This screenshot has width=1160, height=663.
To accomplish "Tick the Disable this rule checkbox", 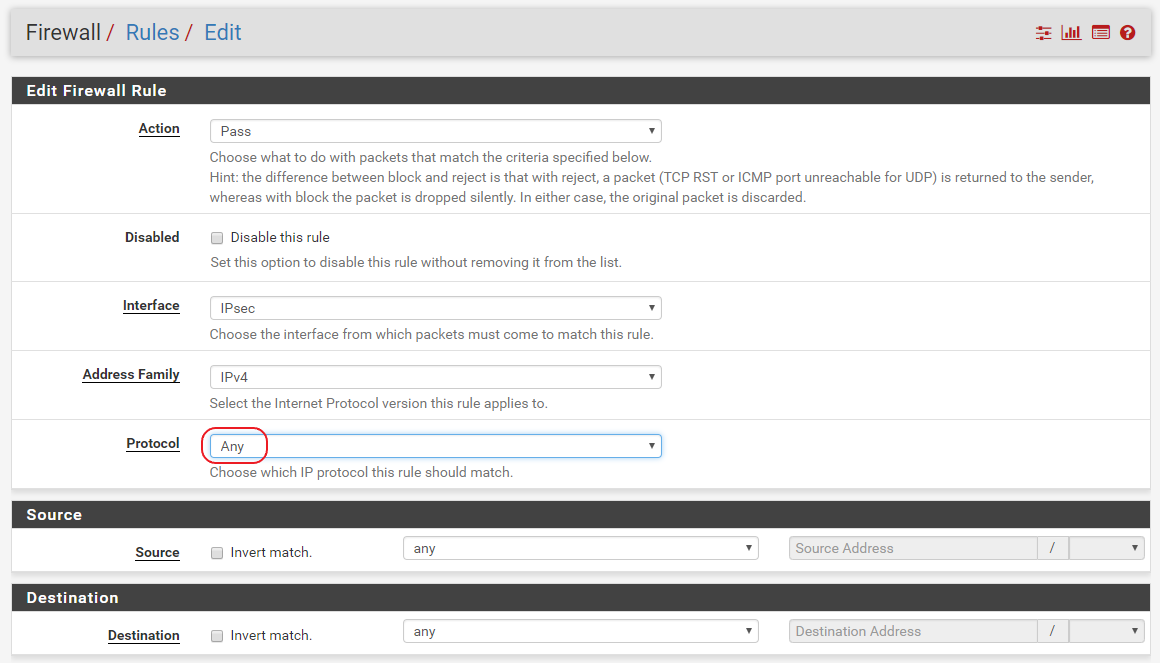I will (x=217, y=238).
